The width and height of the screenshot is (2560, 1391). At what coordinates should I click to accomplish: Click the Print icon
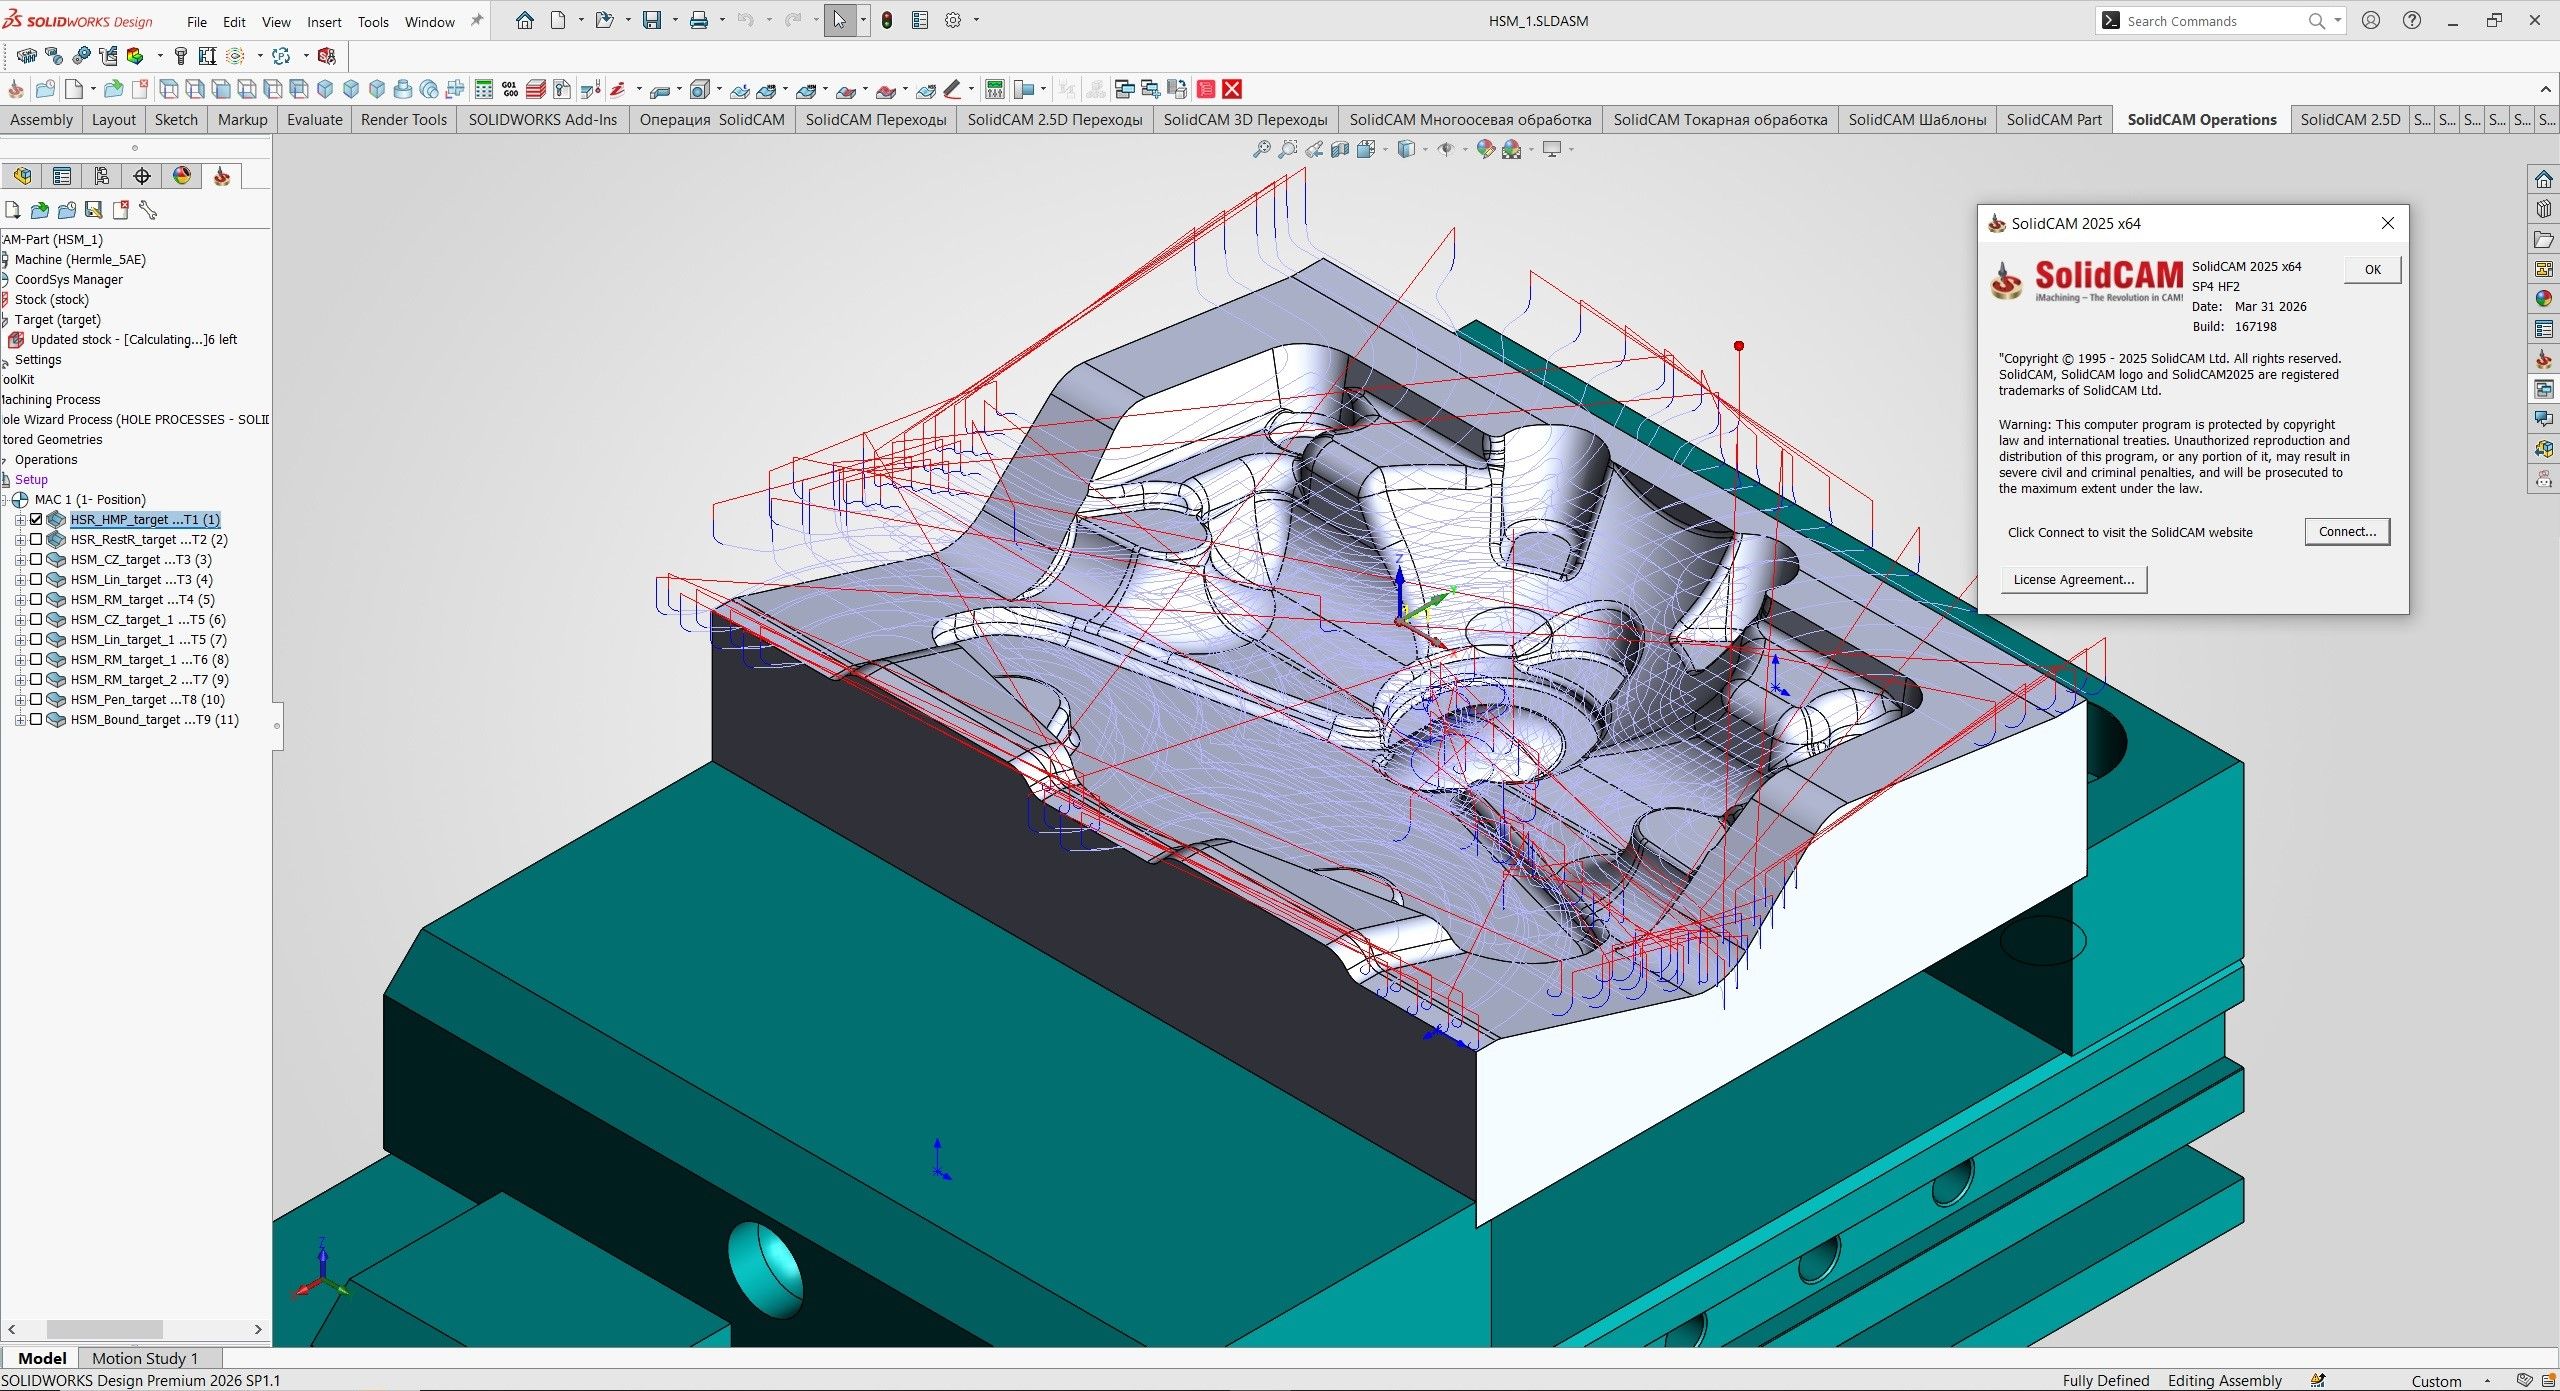pyautogui.click(x=699, y=20)
